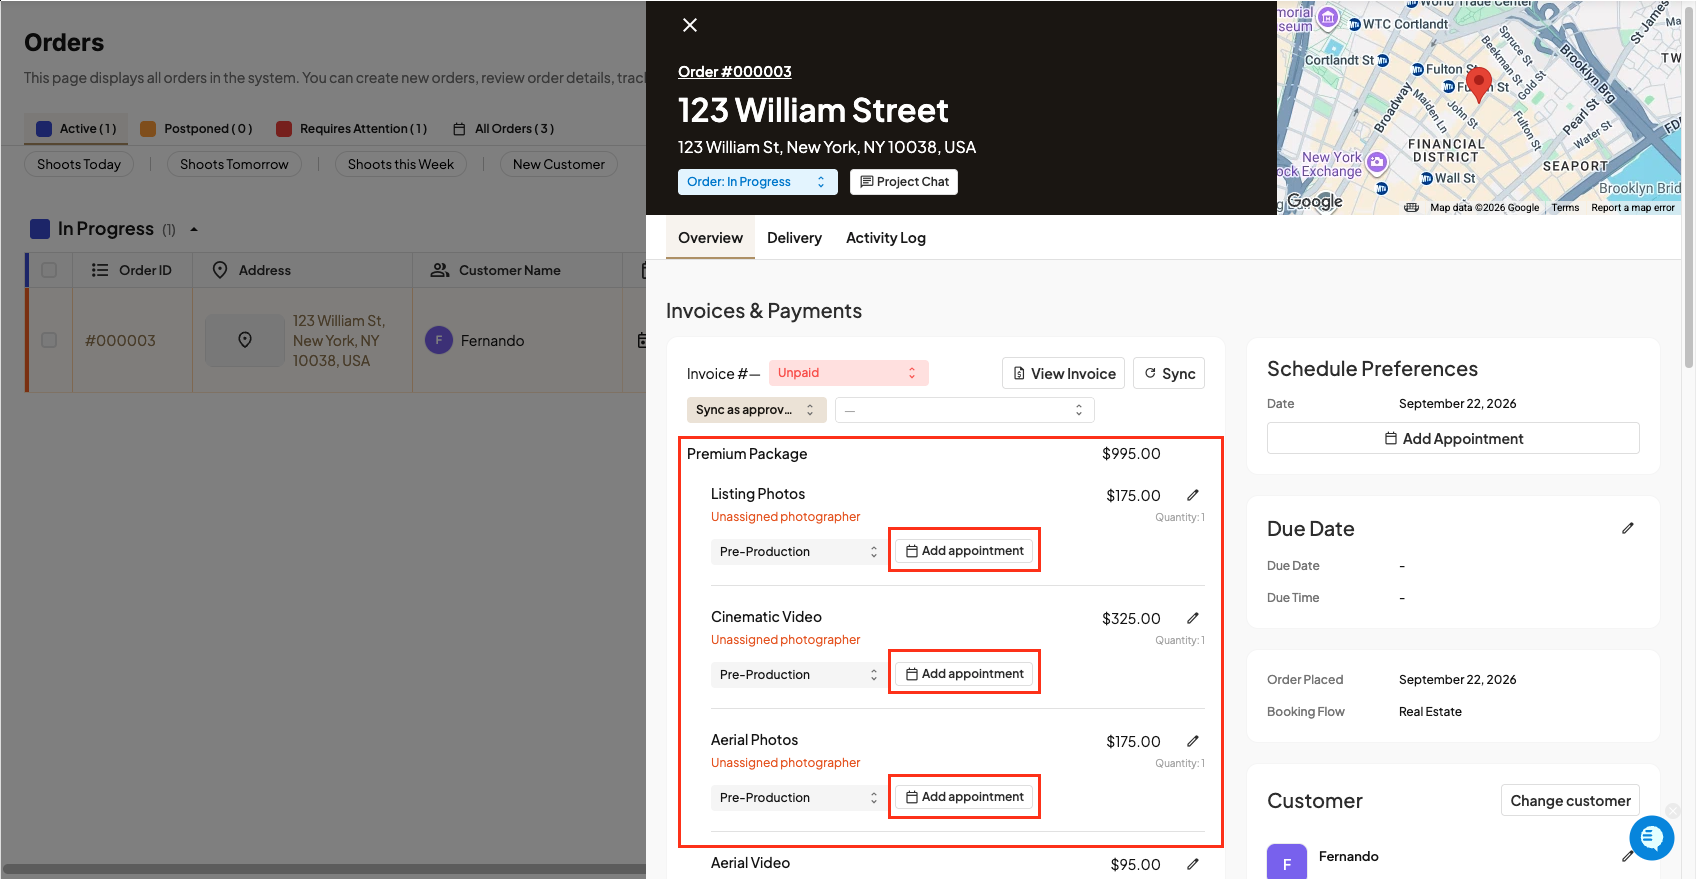
Task: Open the Order: In Progress status dropdown
Action: [x=758, y=182]
